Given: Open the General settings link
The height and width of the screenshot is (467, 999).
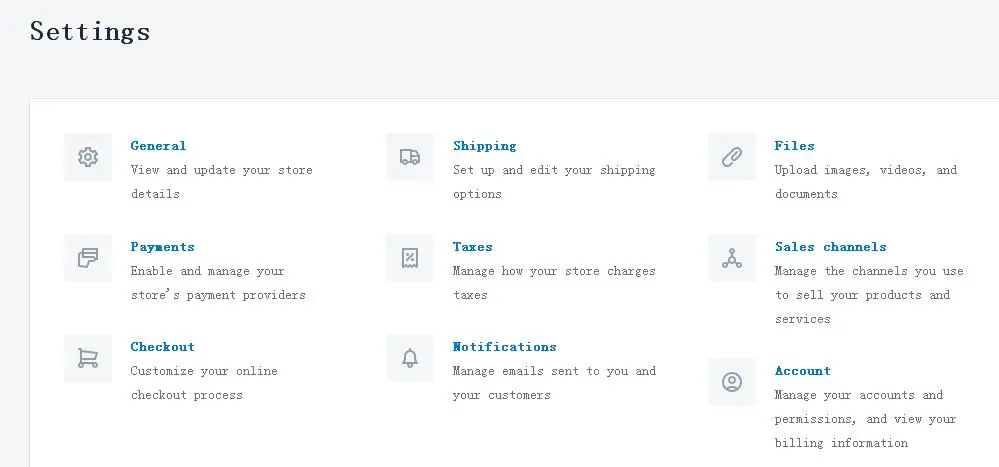Looking at the screenshot, I should (158, 146).
